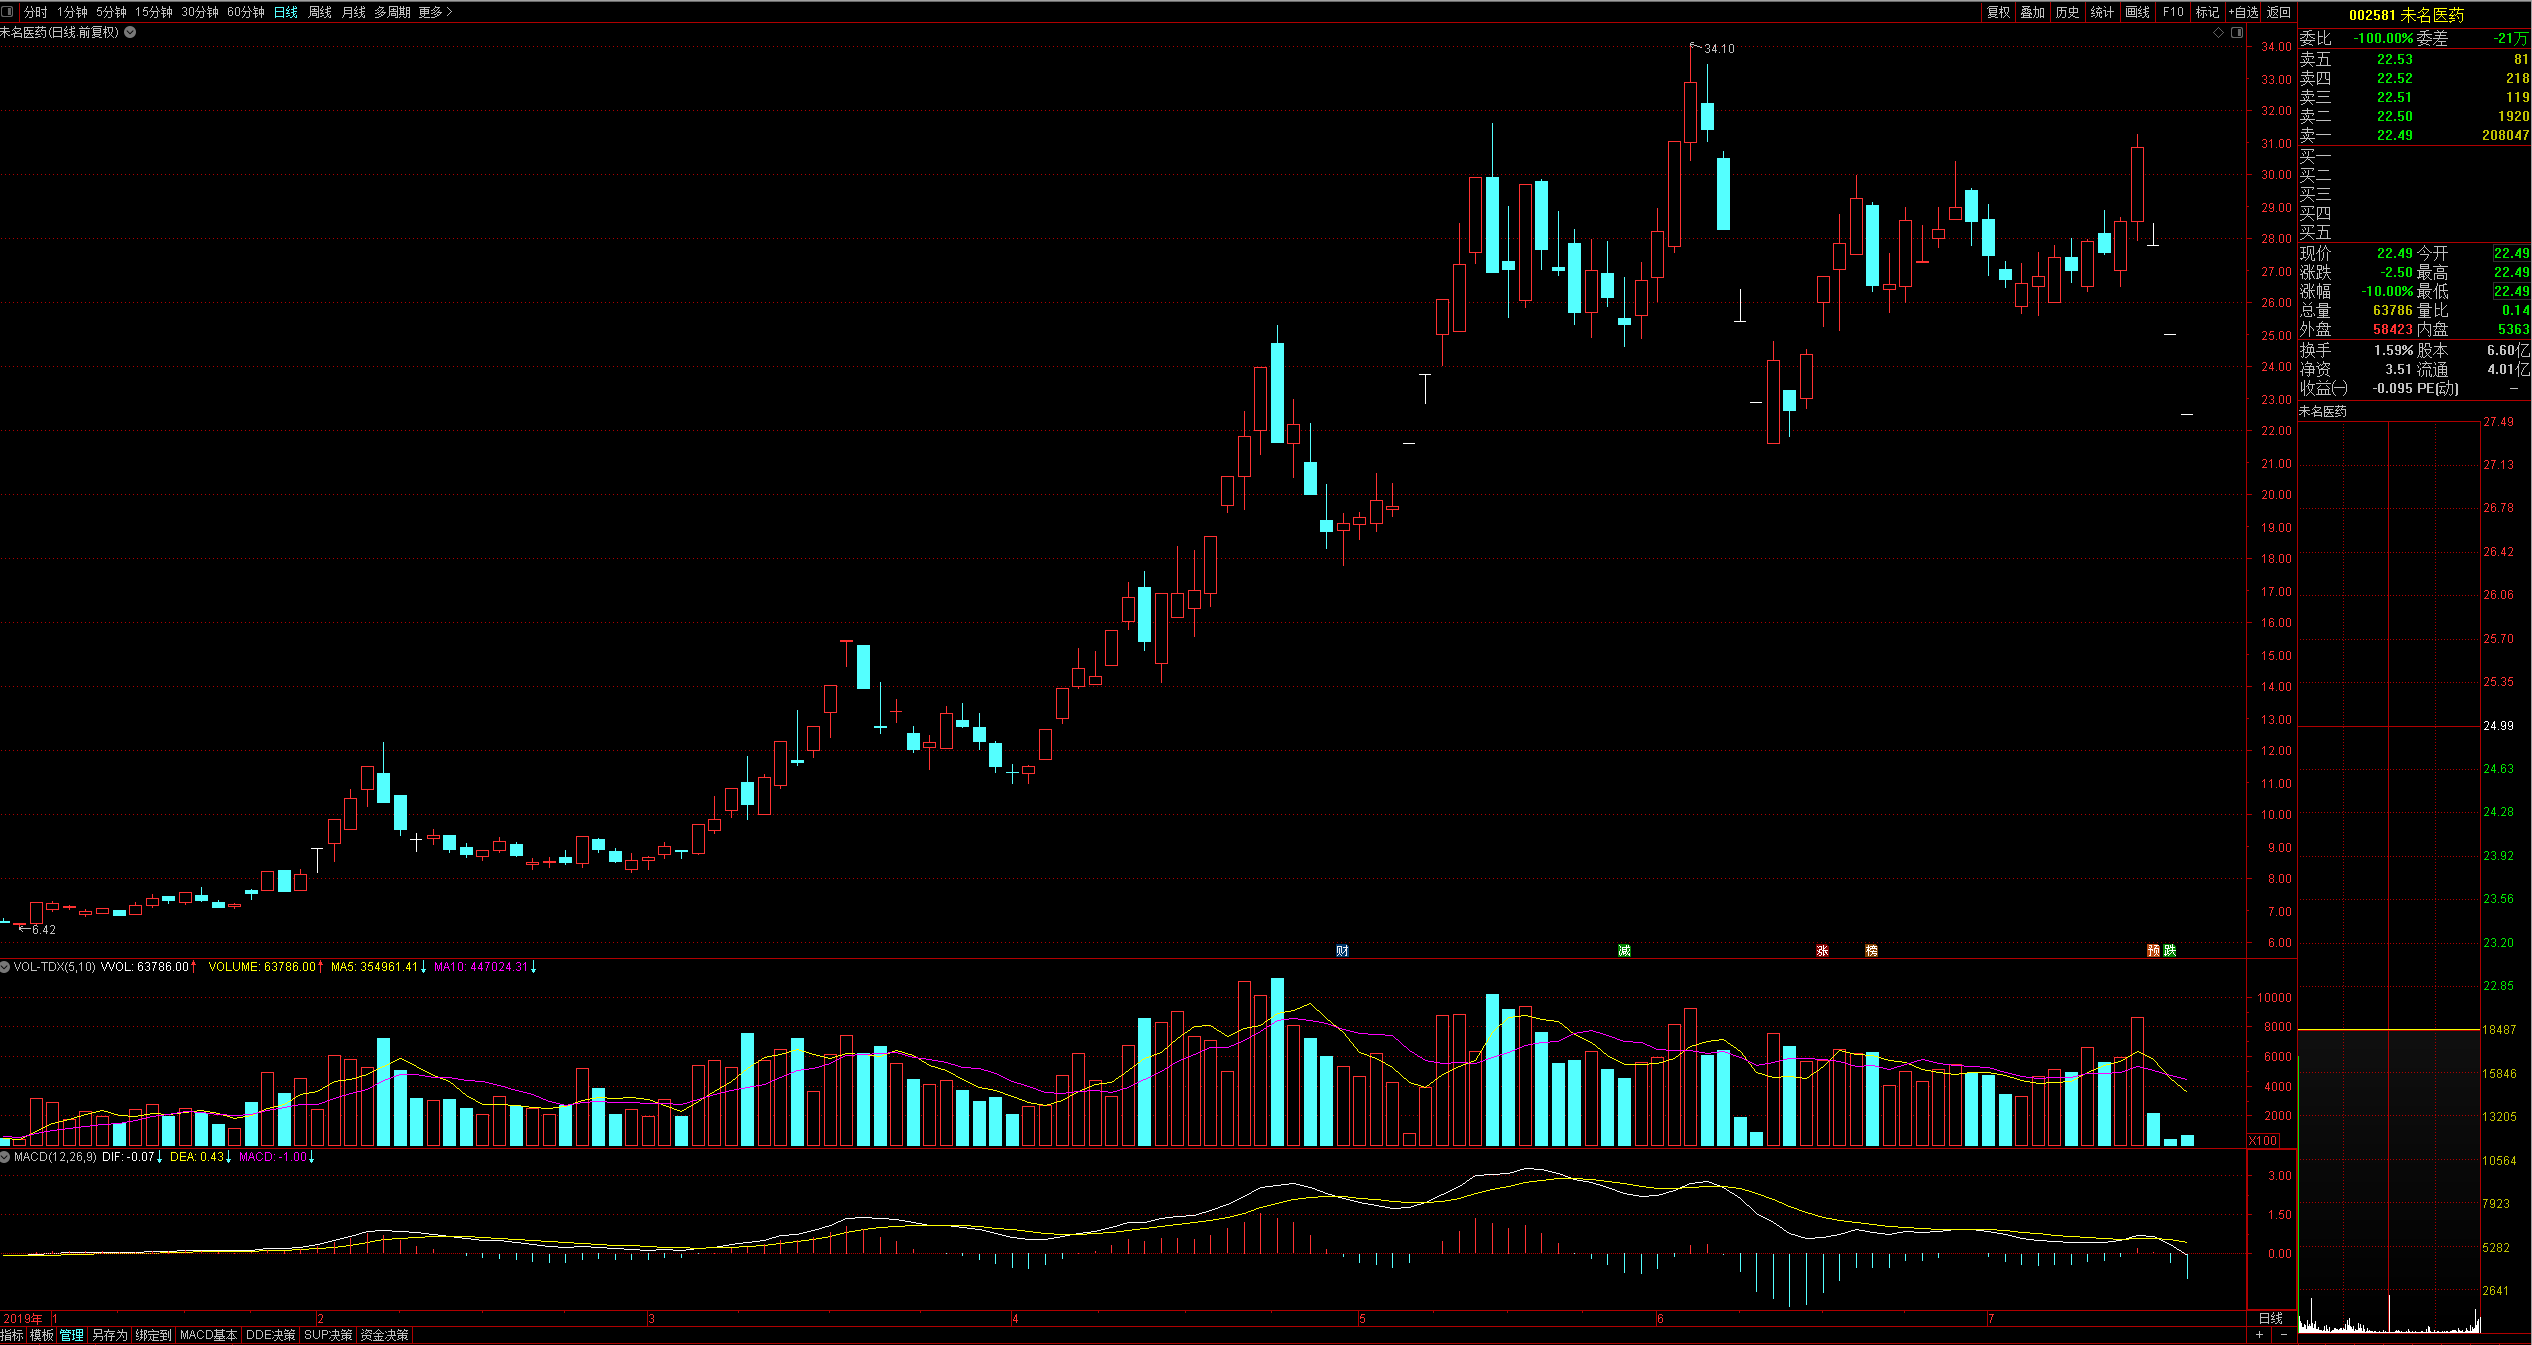The width and height of the screenshot is (2532, 1345).
Task: Click the plus zoom button at bottom right
Action: click(2259, 1335)
